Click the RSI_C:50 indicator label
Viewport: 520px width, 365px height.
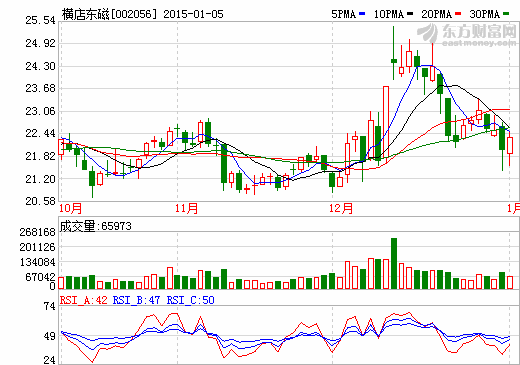(191, 300)
